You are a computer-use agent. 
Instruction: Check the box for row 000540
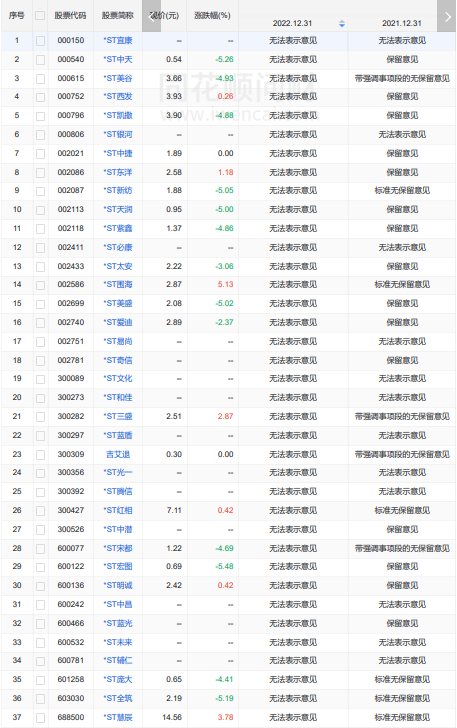[x=40, y=60]
